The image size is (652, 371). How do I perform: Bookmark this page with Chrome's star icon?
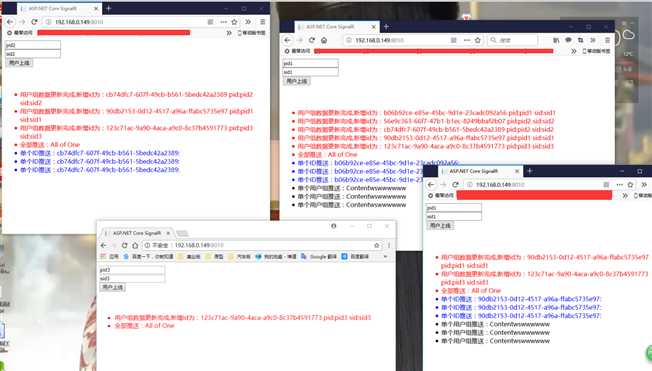(x=377, y=245)
